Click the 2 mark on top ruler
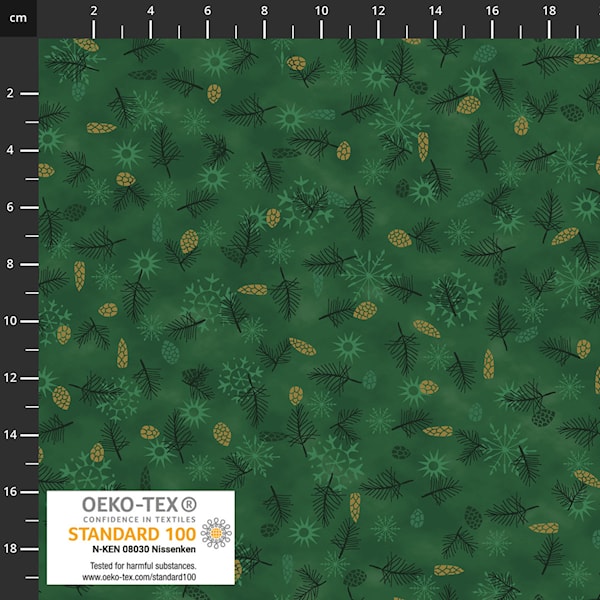600x600 pixels. pos(94,10)
